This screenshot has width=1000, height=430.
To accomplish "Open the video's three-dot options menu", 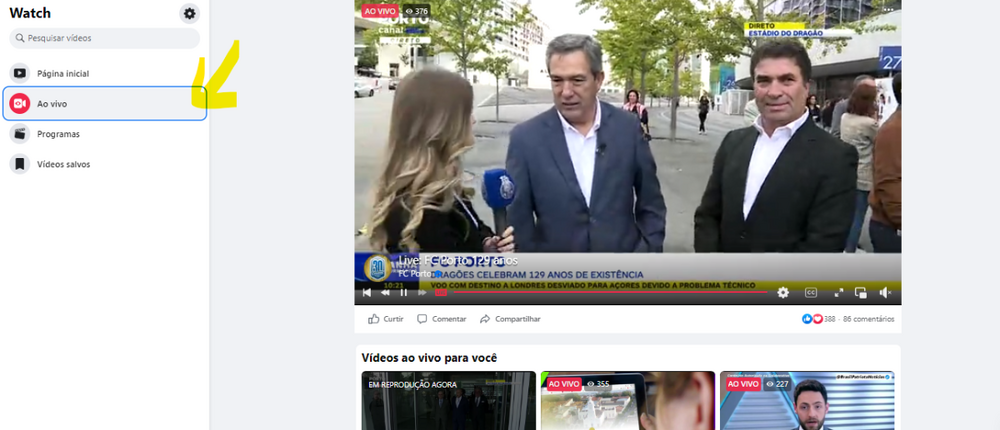I will pyautogui.click(x=888, y=10).
